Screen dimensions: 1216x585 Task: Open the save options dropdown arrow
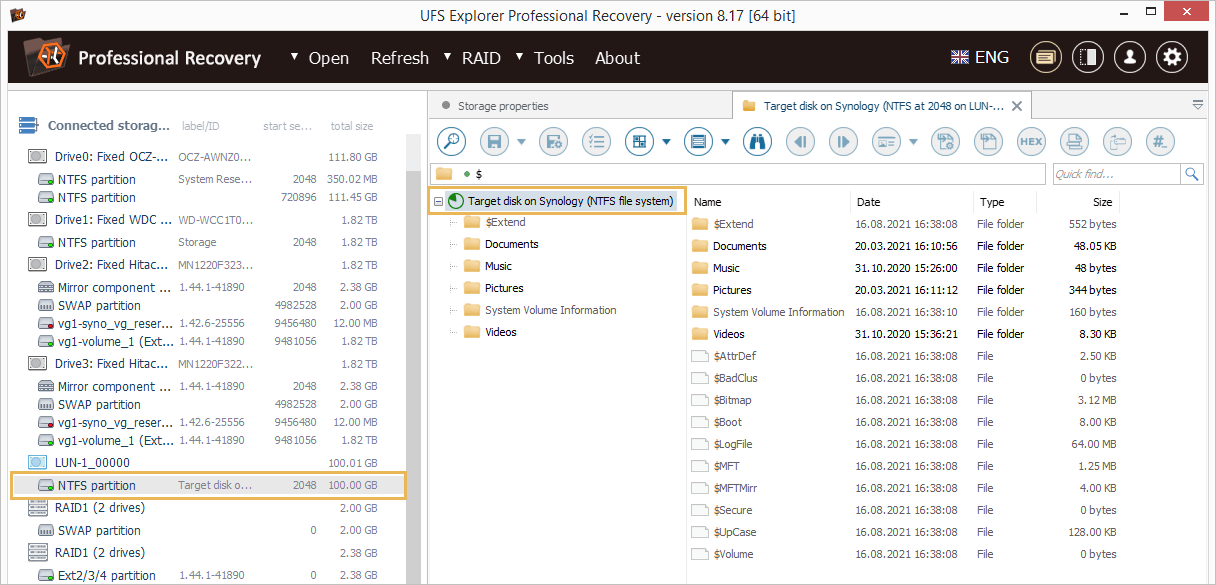521,142
